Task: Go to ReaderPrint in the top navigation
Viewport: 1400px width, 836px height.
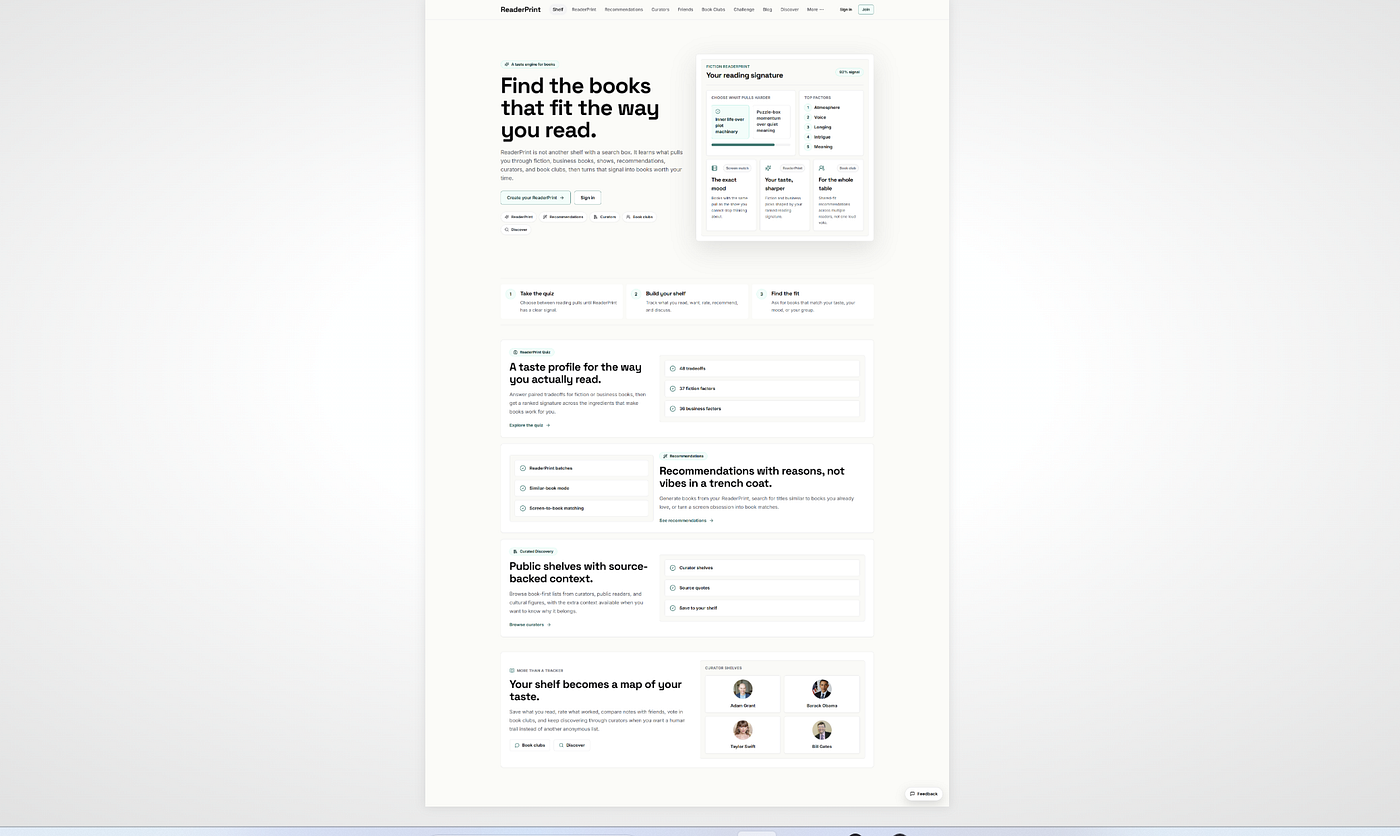Action: point(584,9)
